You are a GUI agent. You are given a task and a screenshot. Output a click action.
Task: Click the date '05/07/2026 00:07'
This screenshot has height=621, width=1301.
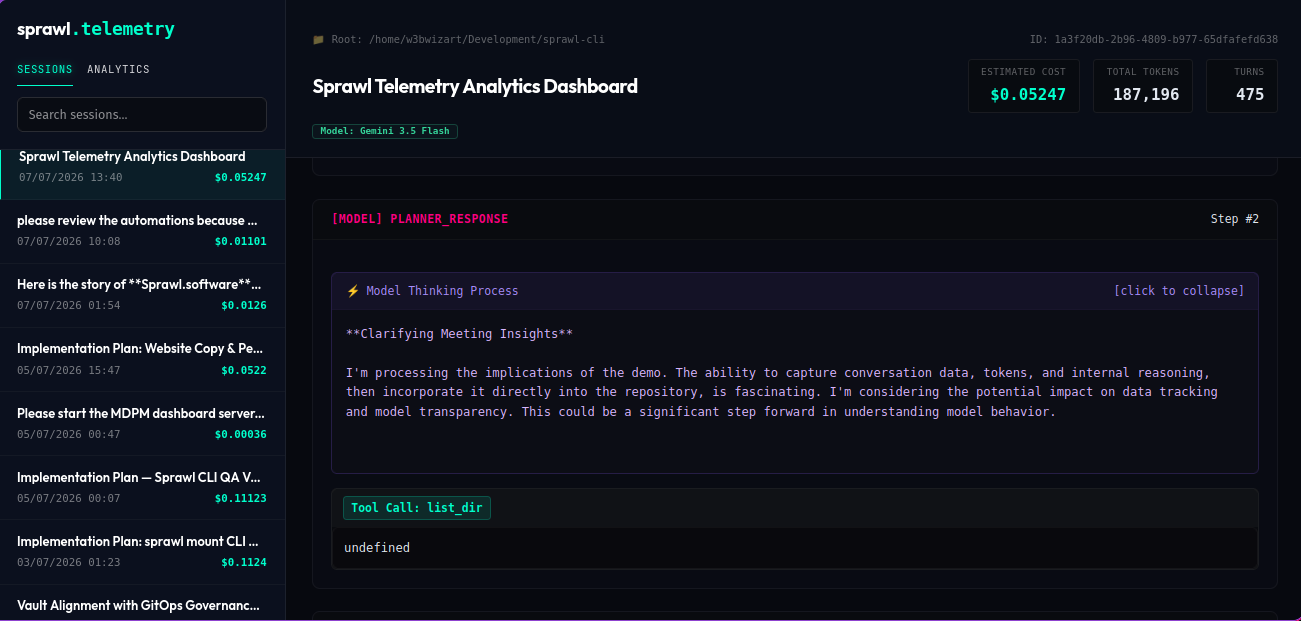[69, 499]
